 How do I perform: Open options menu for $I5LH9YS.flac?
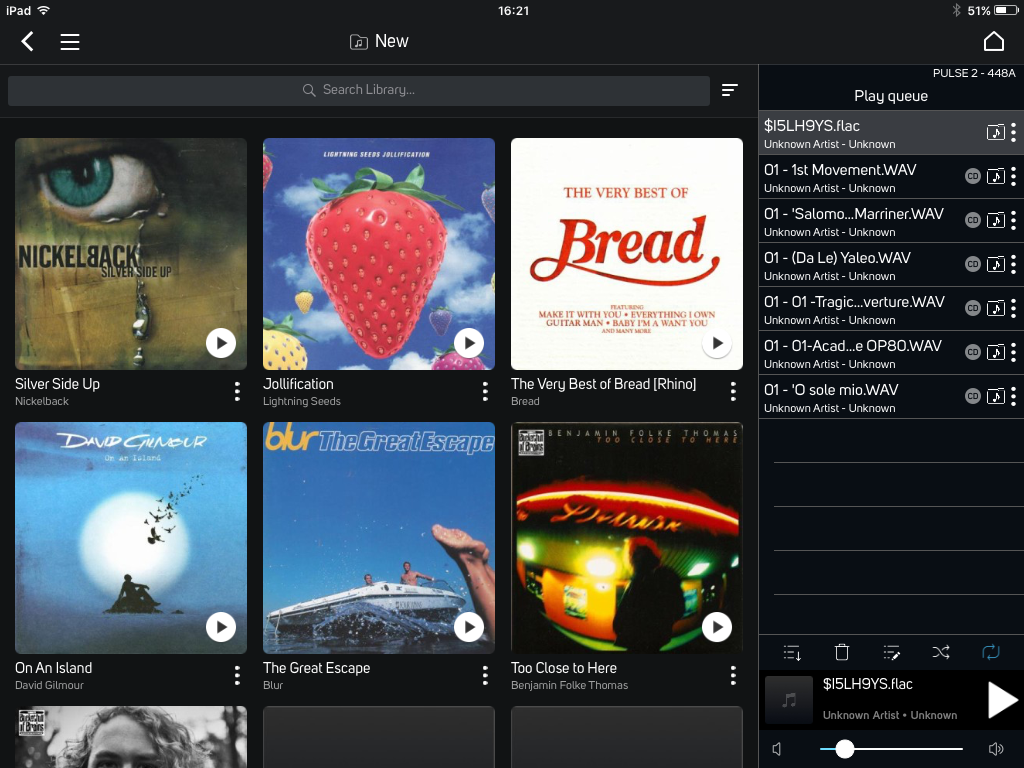pyautogui.click(x=1013, y=133)
